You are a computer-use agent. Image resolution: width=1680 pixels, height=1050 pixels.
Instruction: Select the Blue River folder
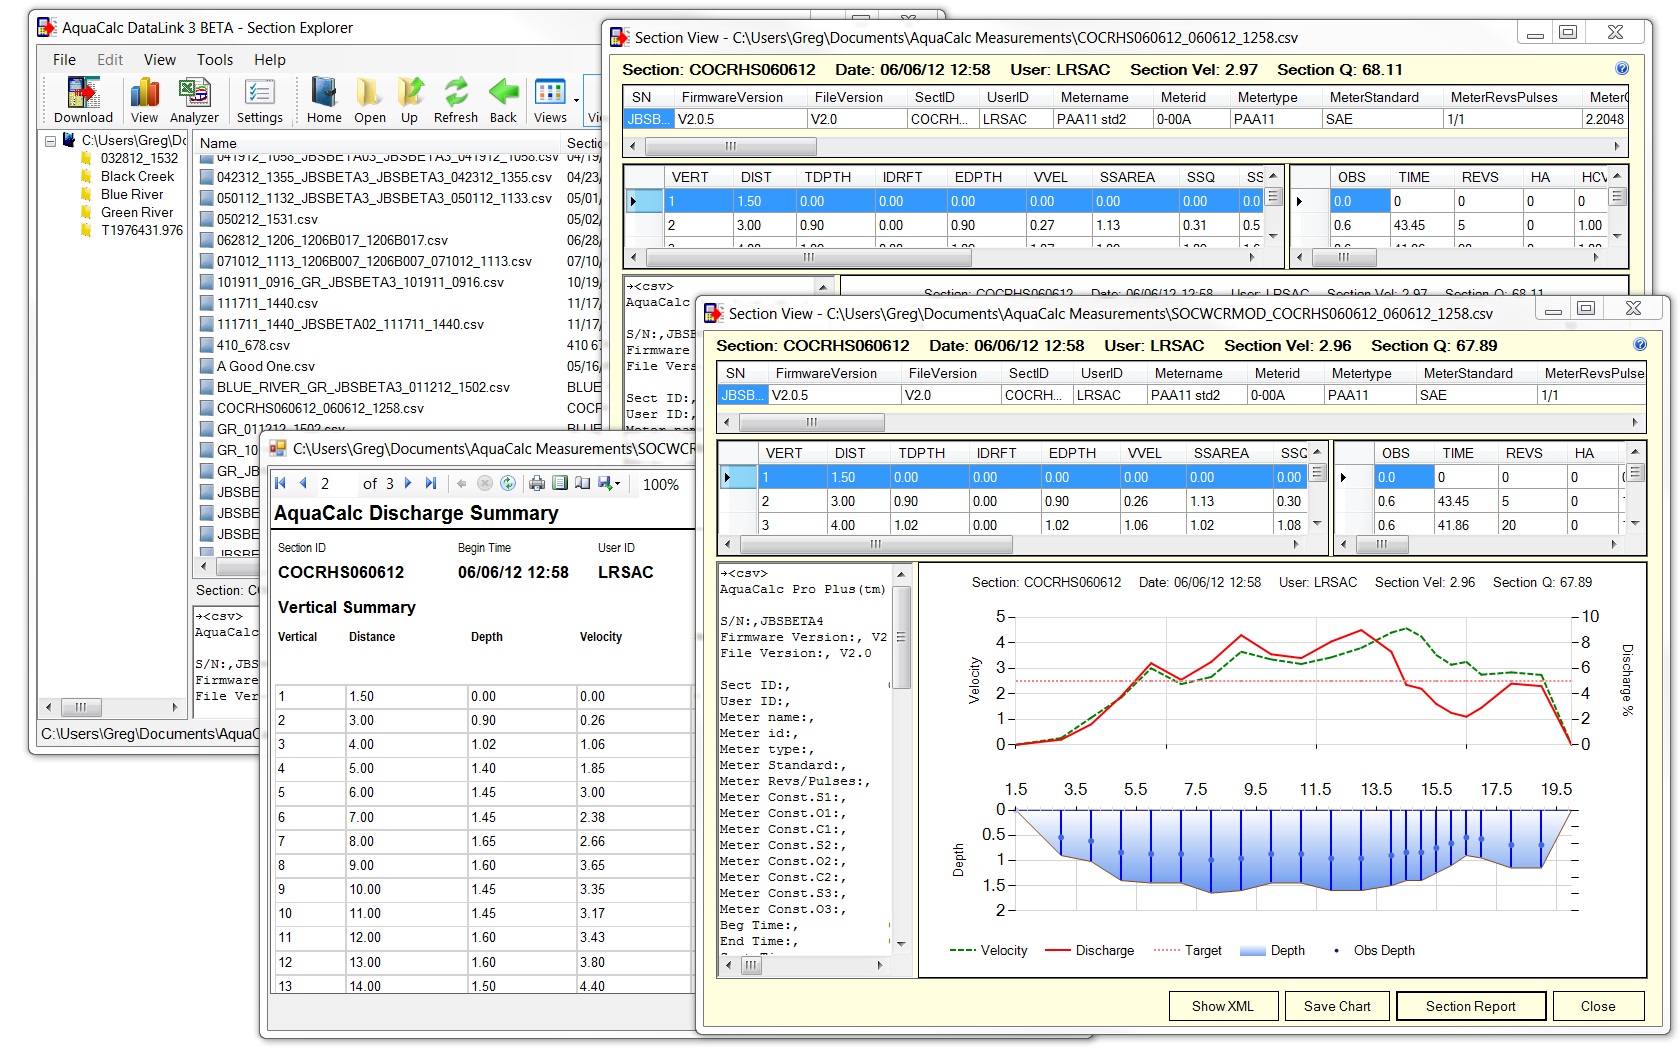[x=132, y=194]
